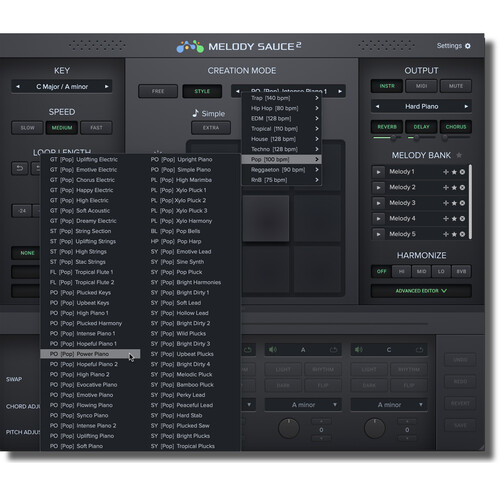Select MUTE output mode
Screen dimensions: 500x500
click(456, 86)
